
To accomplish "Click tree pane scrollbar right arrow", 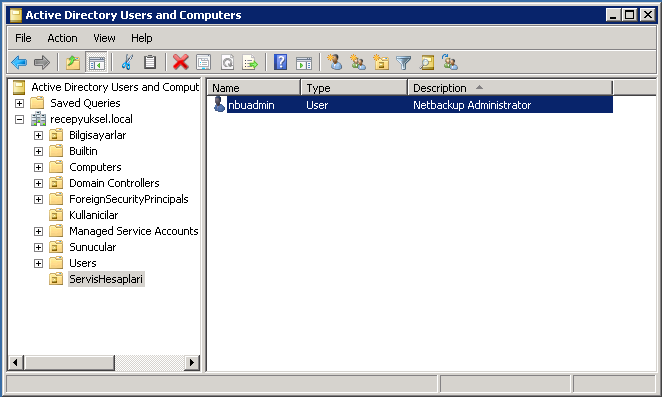I will click(192, 362).
